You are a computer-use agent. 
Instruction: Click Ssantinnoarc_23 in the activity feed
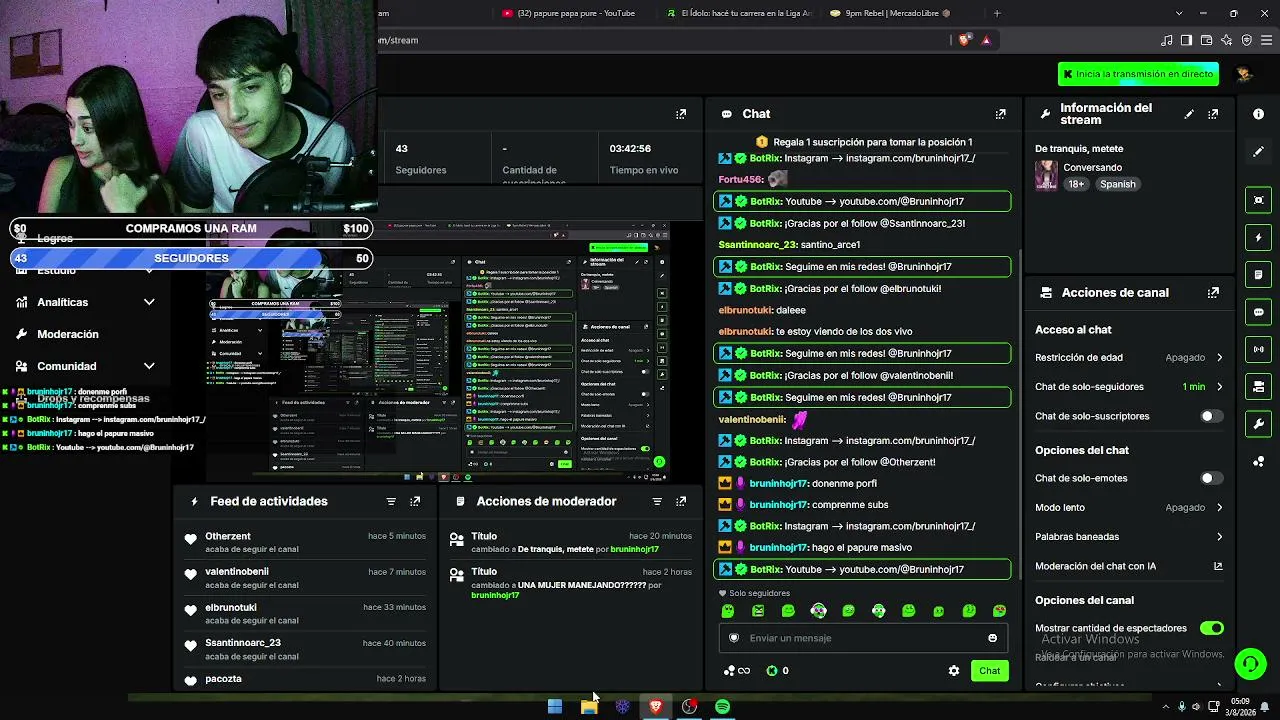point(243,643)
